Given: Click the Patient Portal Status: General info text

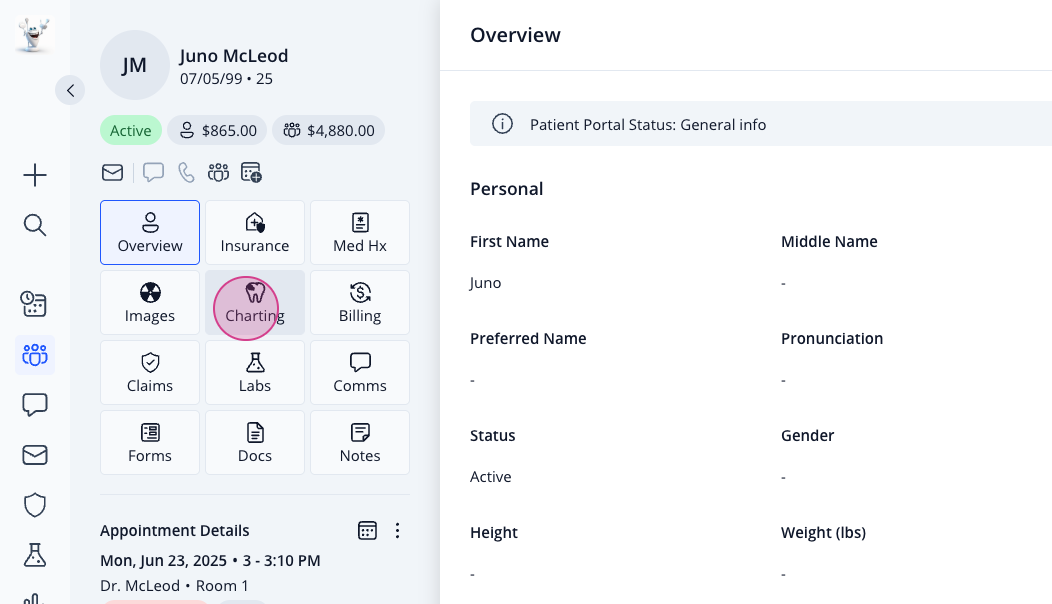Looking at the screenshot, I should click(x=647, y=125).
